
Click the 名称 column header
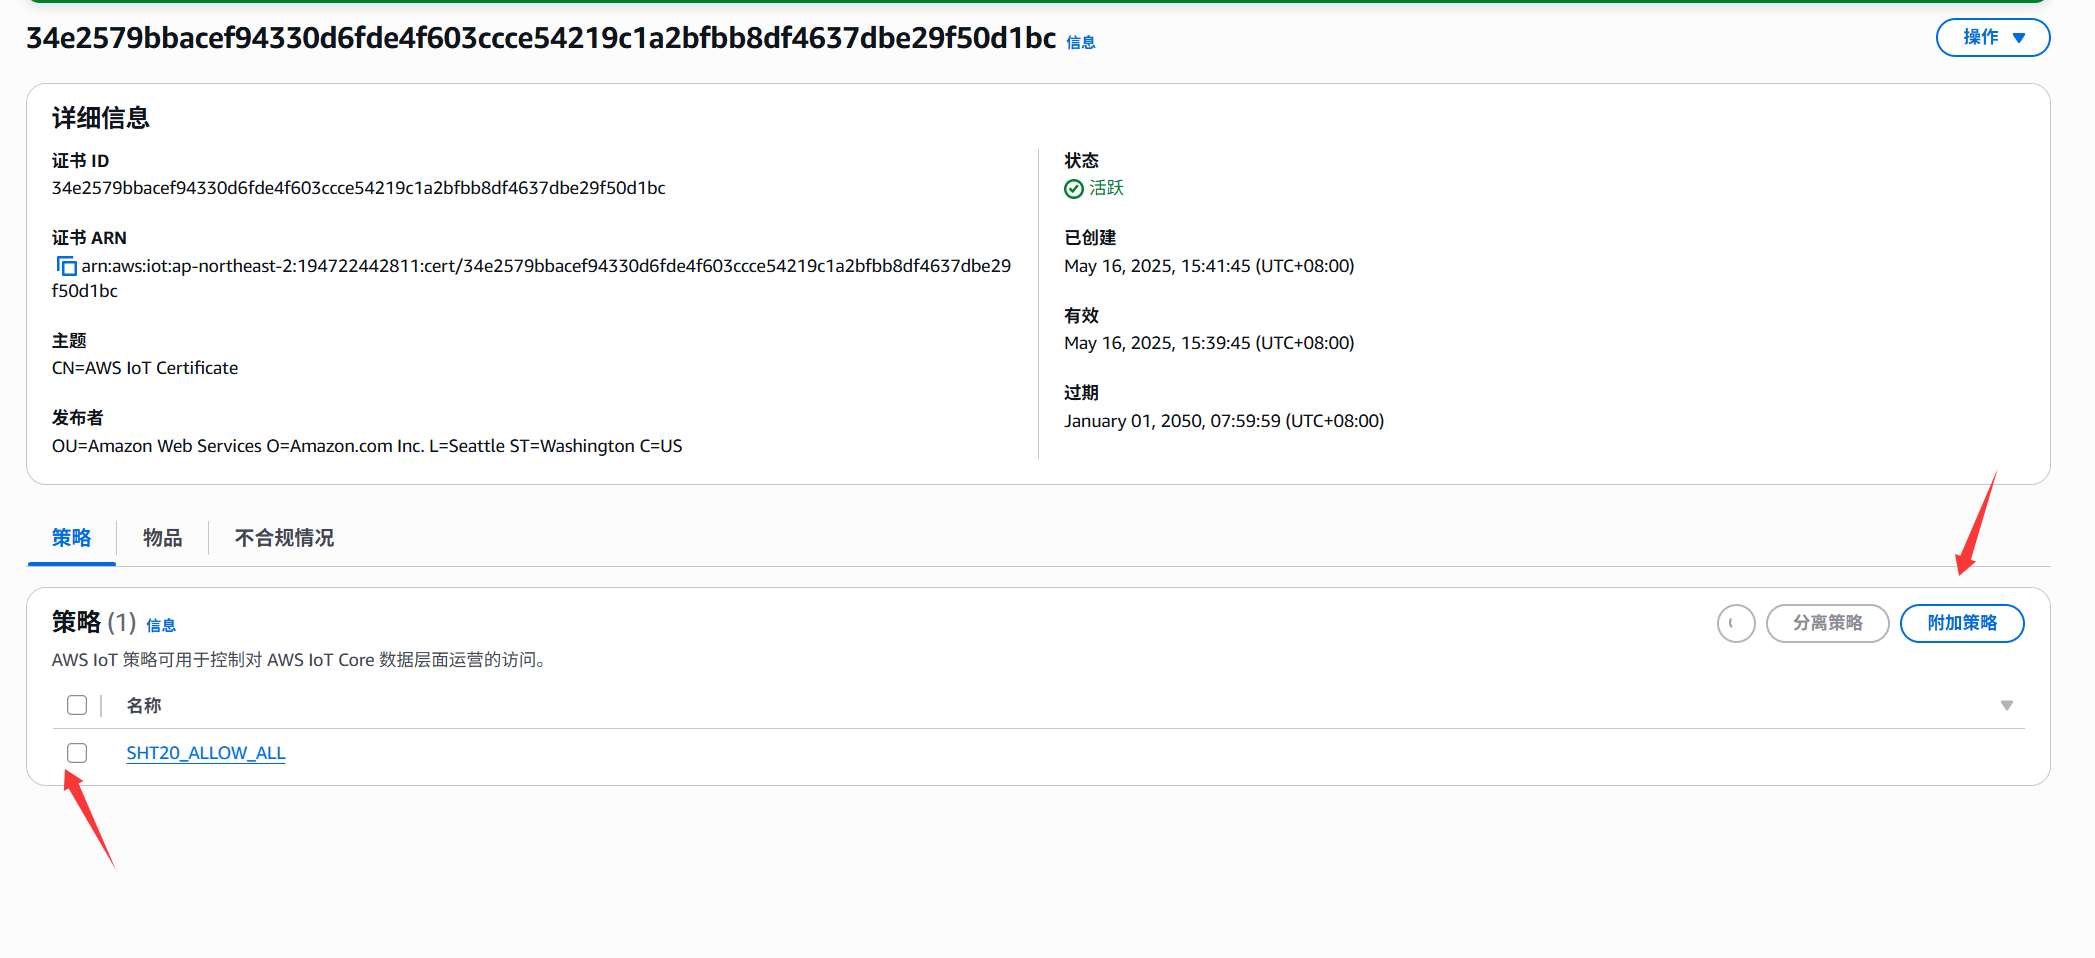pos(144,706)
